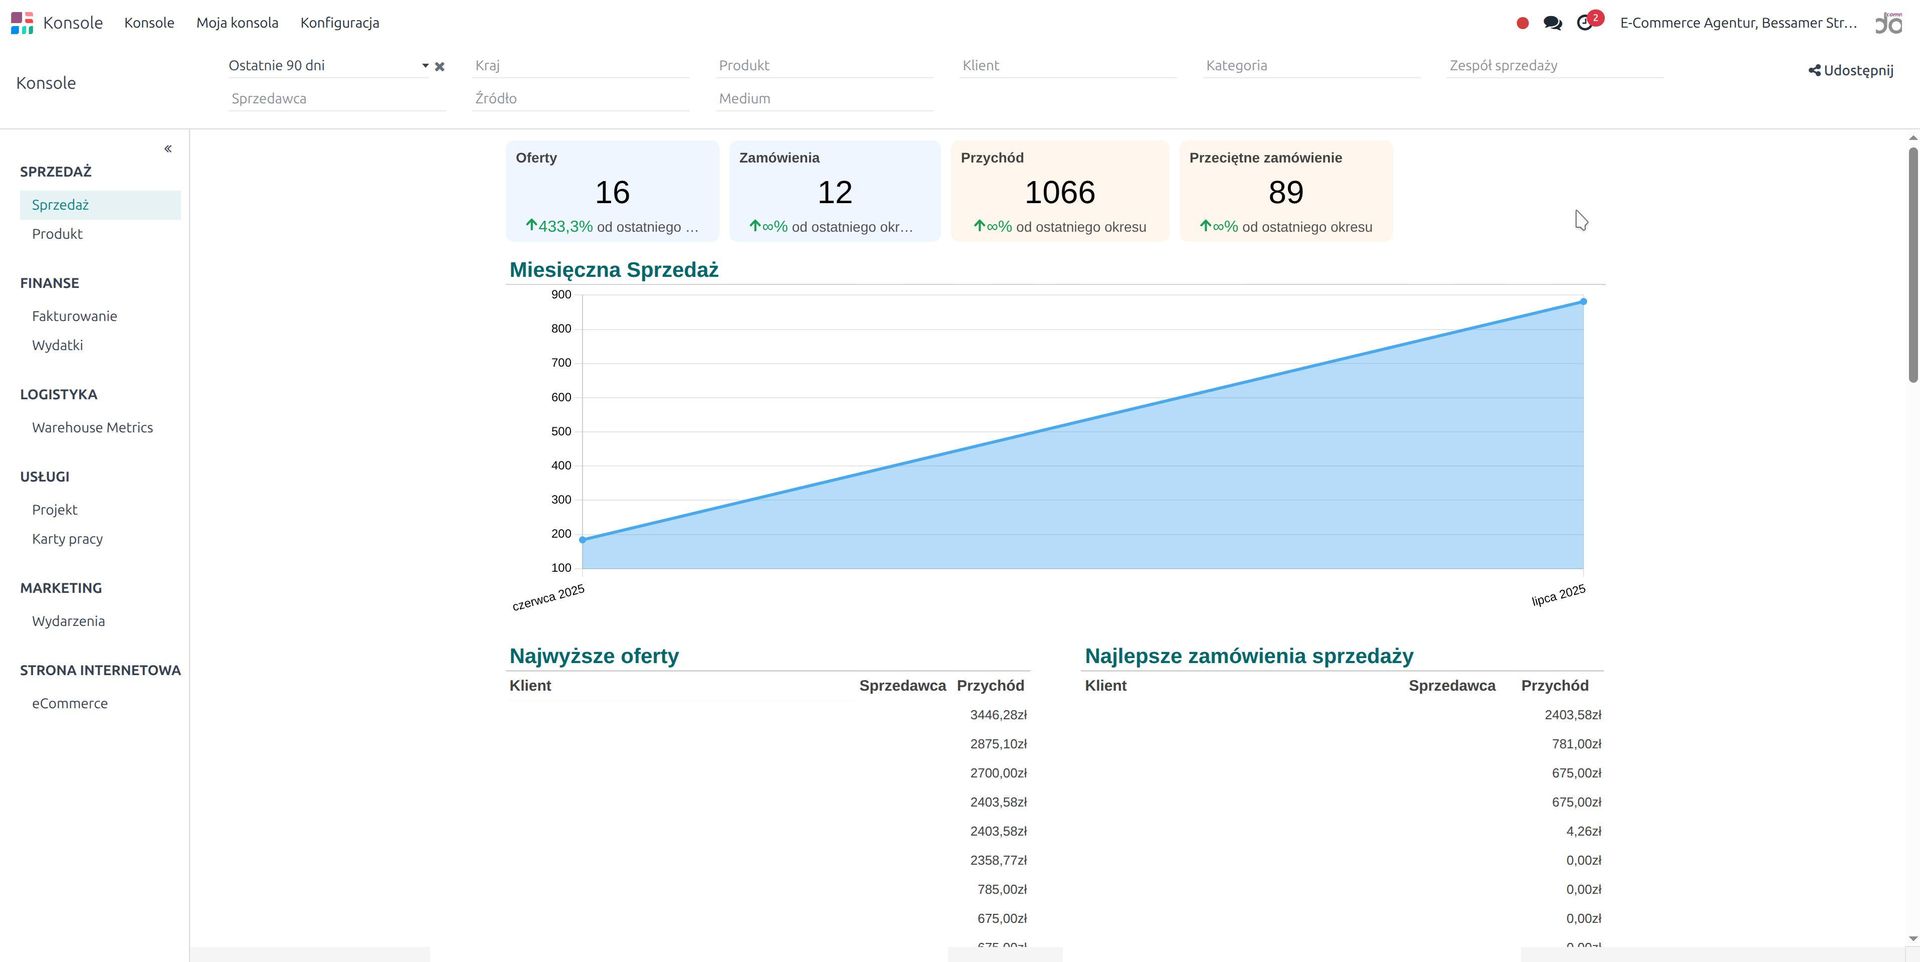This screenshot has width=1920, height=962.
Task: Open the Zespół sprzedaży filter field
Action: click(1554, 66)
